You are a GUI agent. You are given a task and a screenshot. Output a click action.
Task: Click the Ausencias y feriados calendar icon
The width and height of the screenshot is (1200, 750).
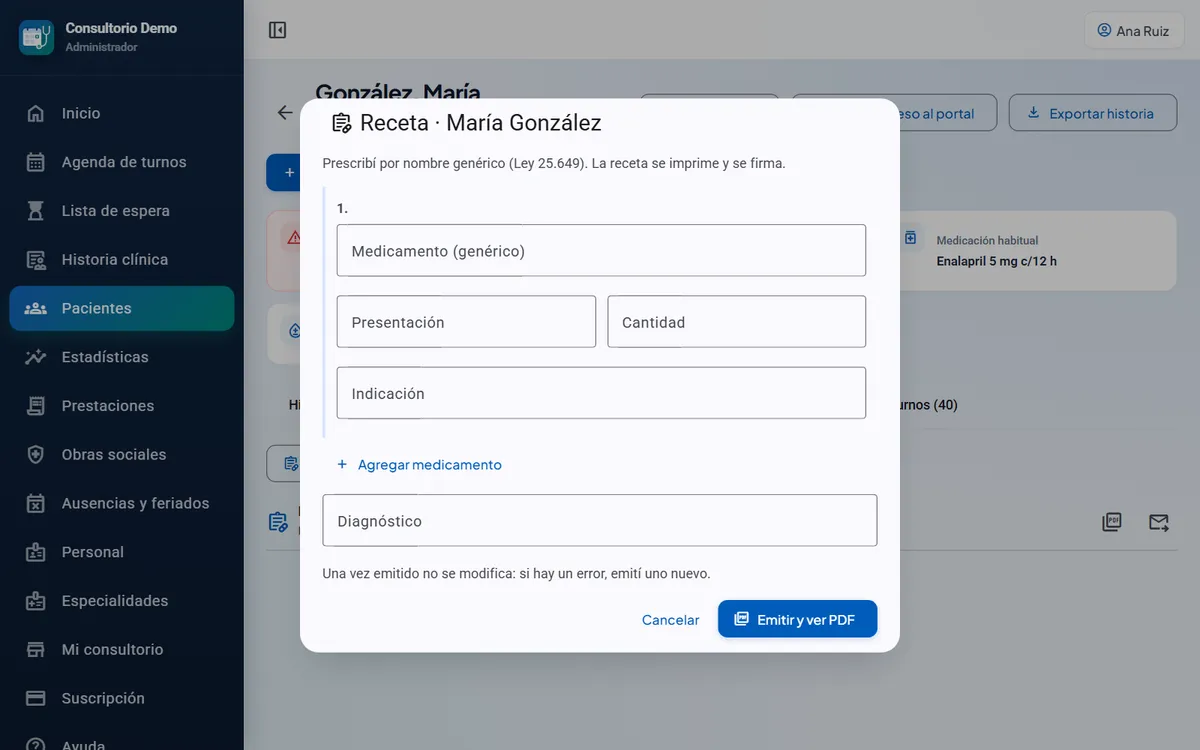click(x=36, y=503)
